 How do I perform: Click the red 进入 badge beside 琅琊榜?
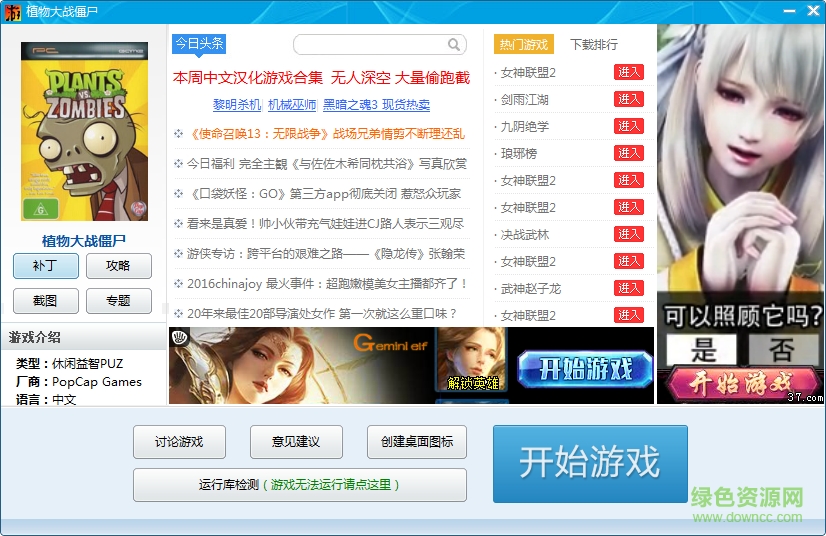click(629, 153)
